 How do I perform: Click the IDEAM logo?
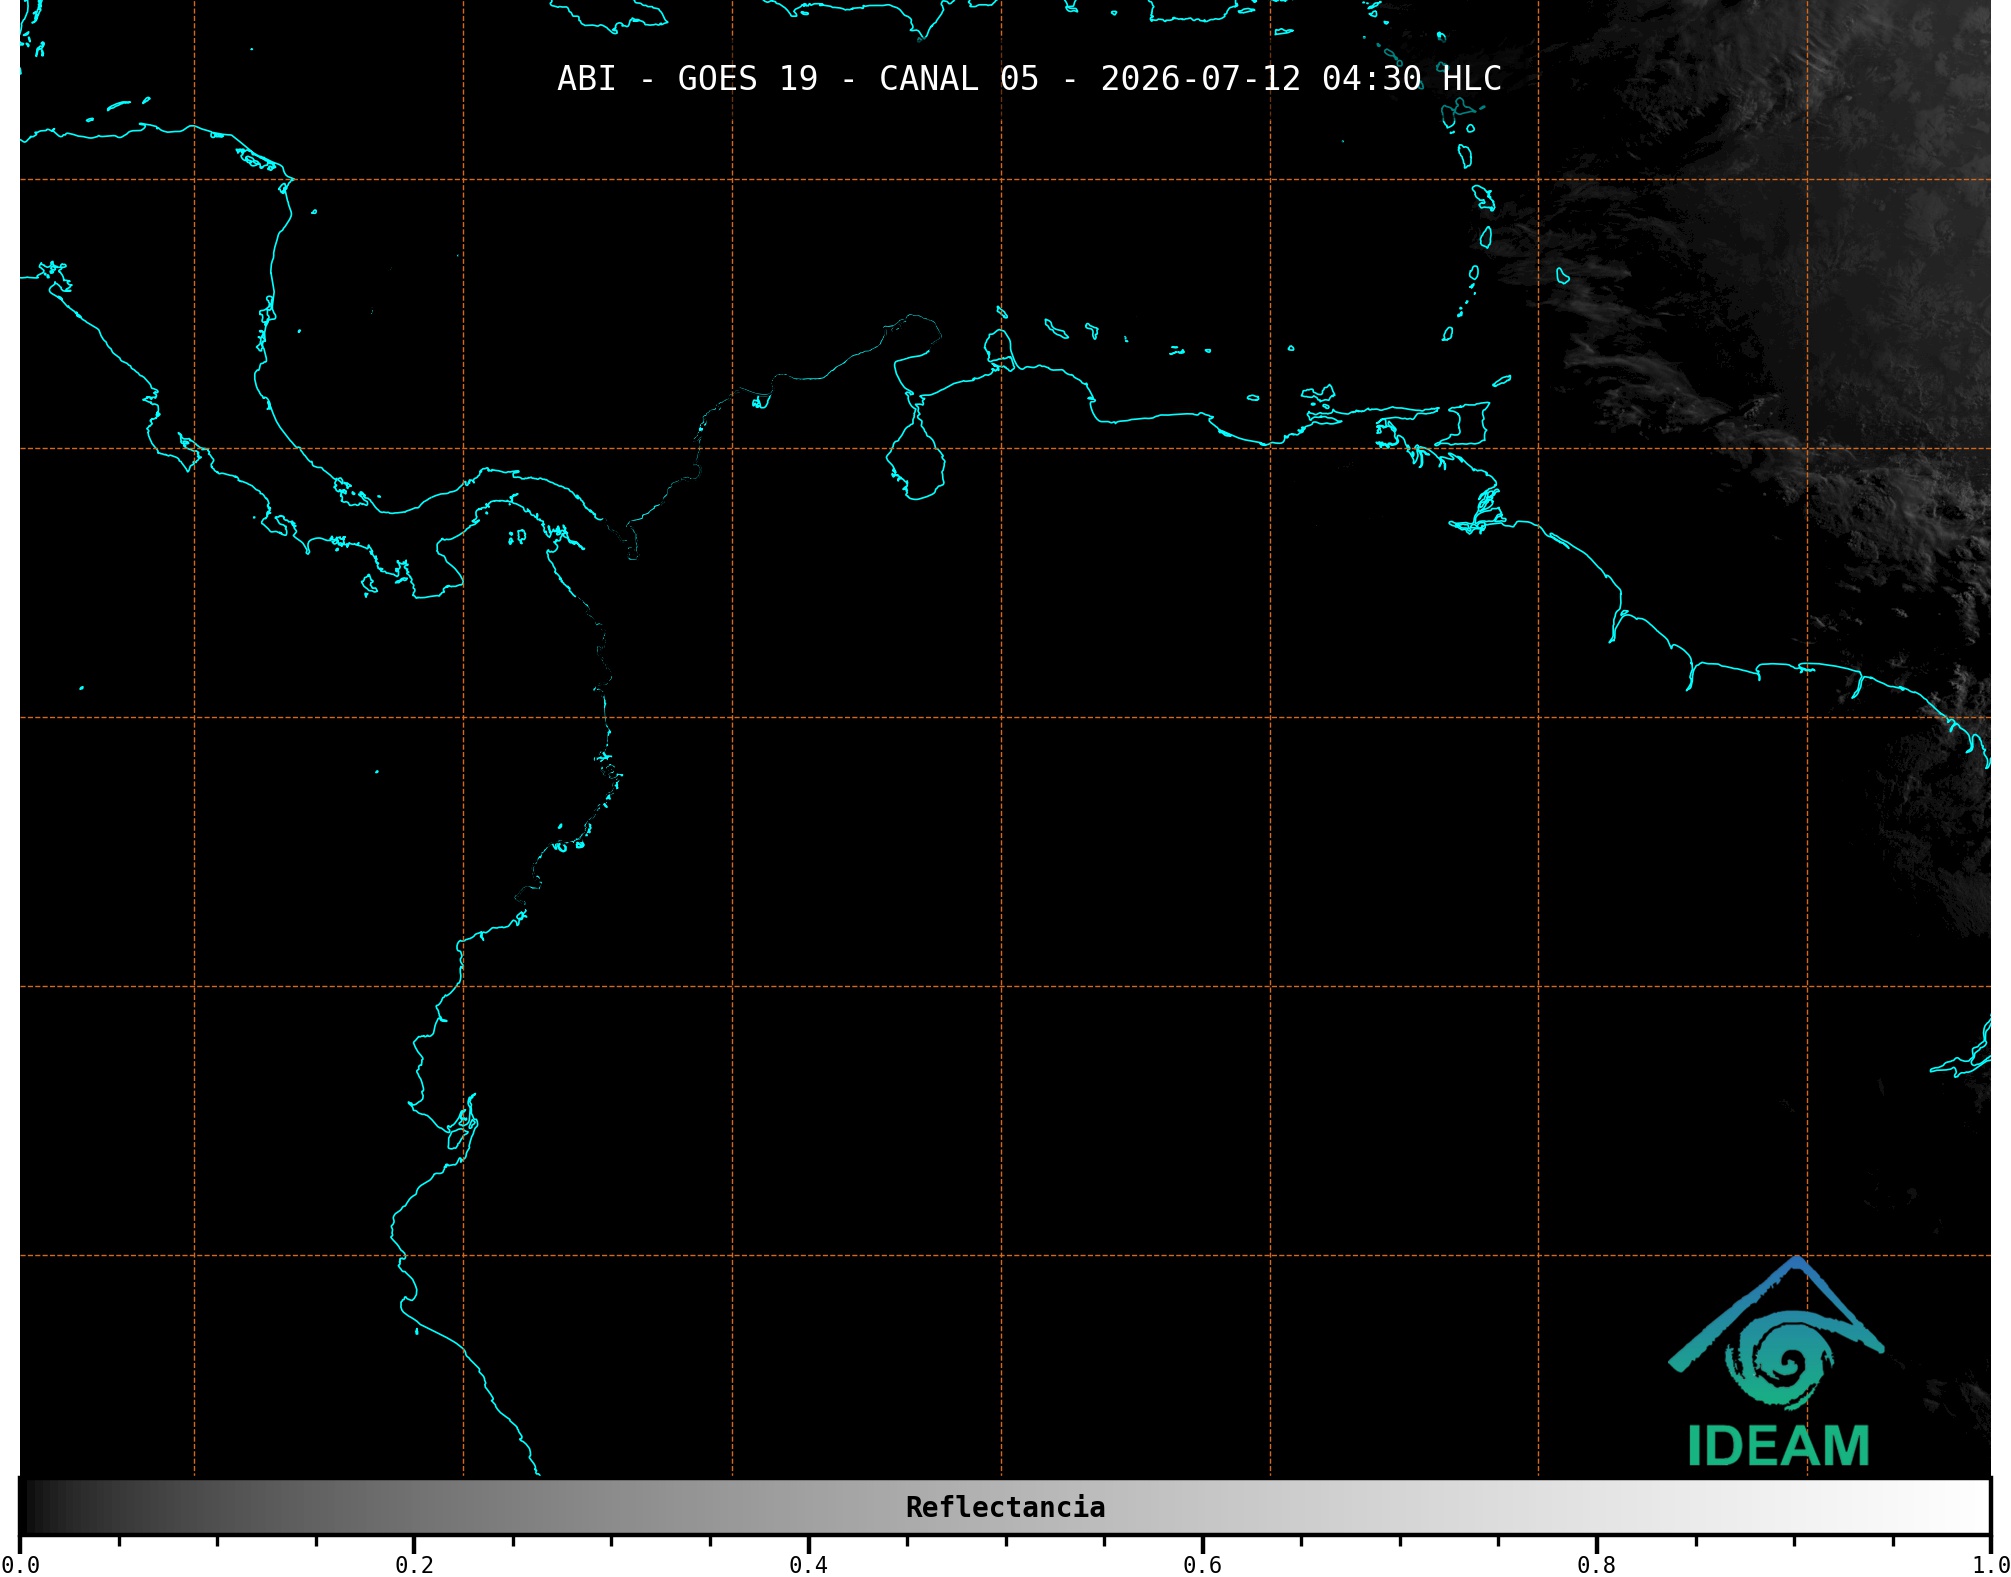coord(1777,1362)
